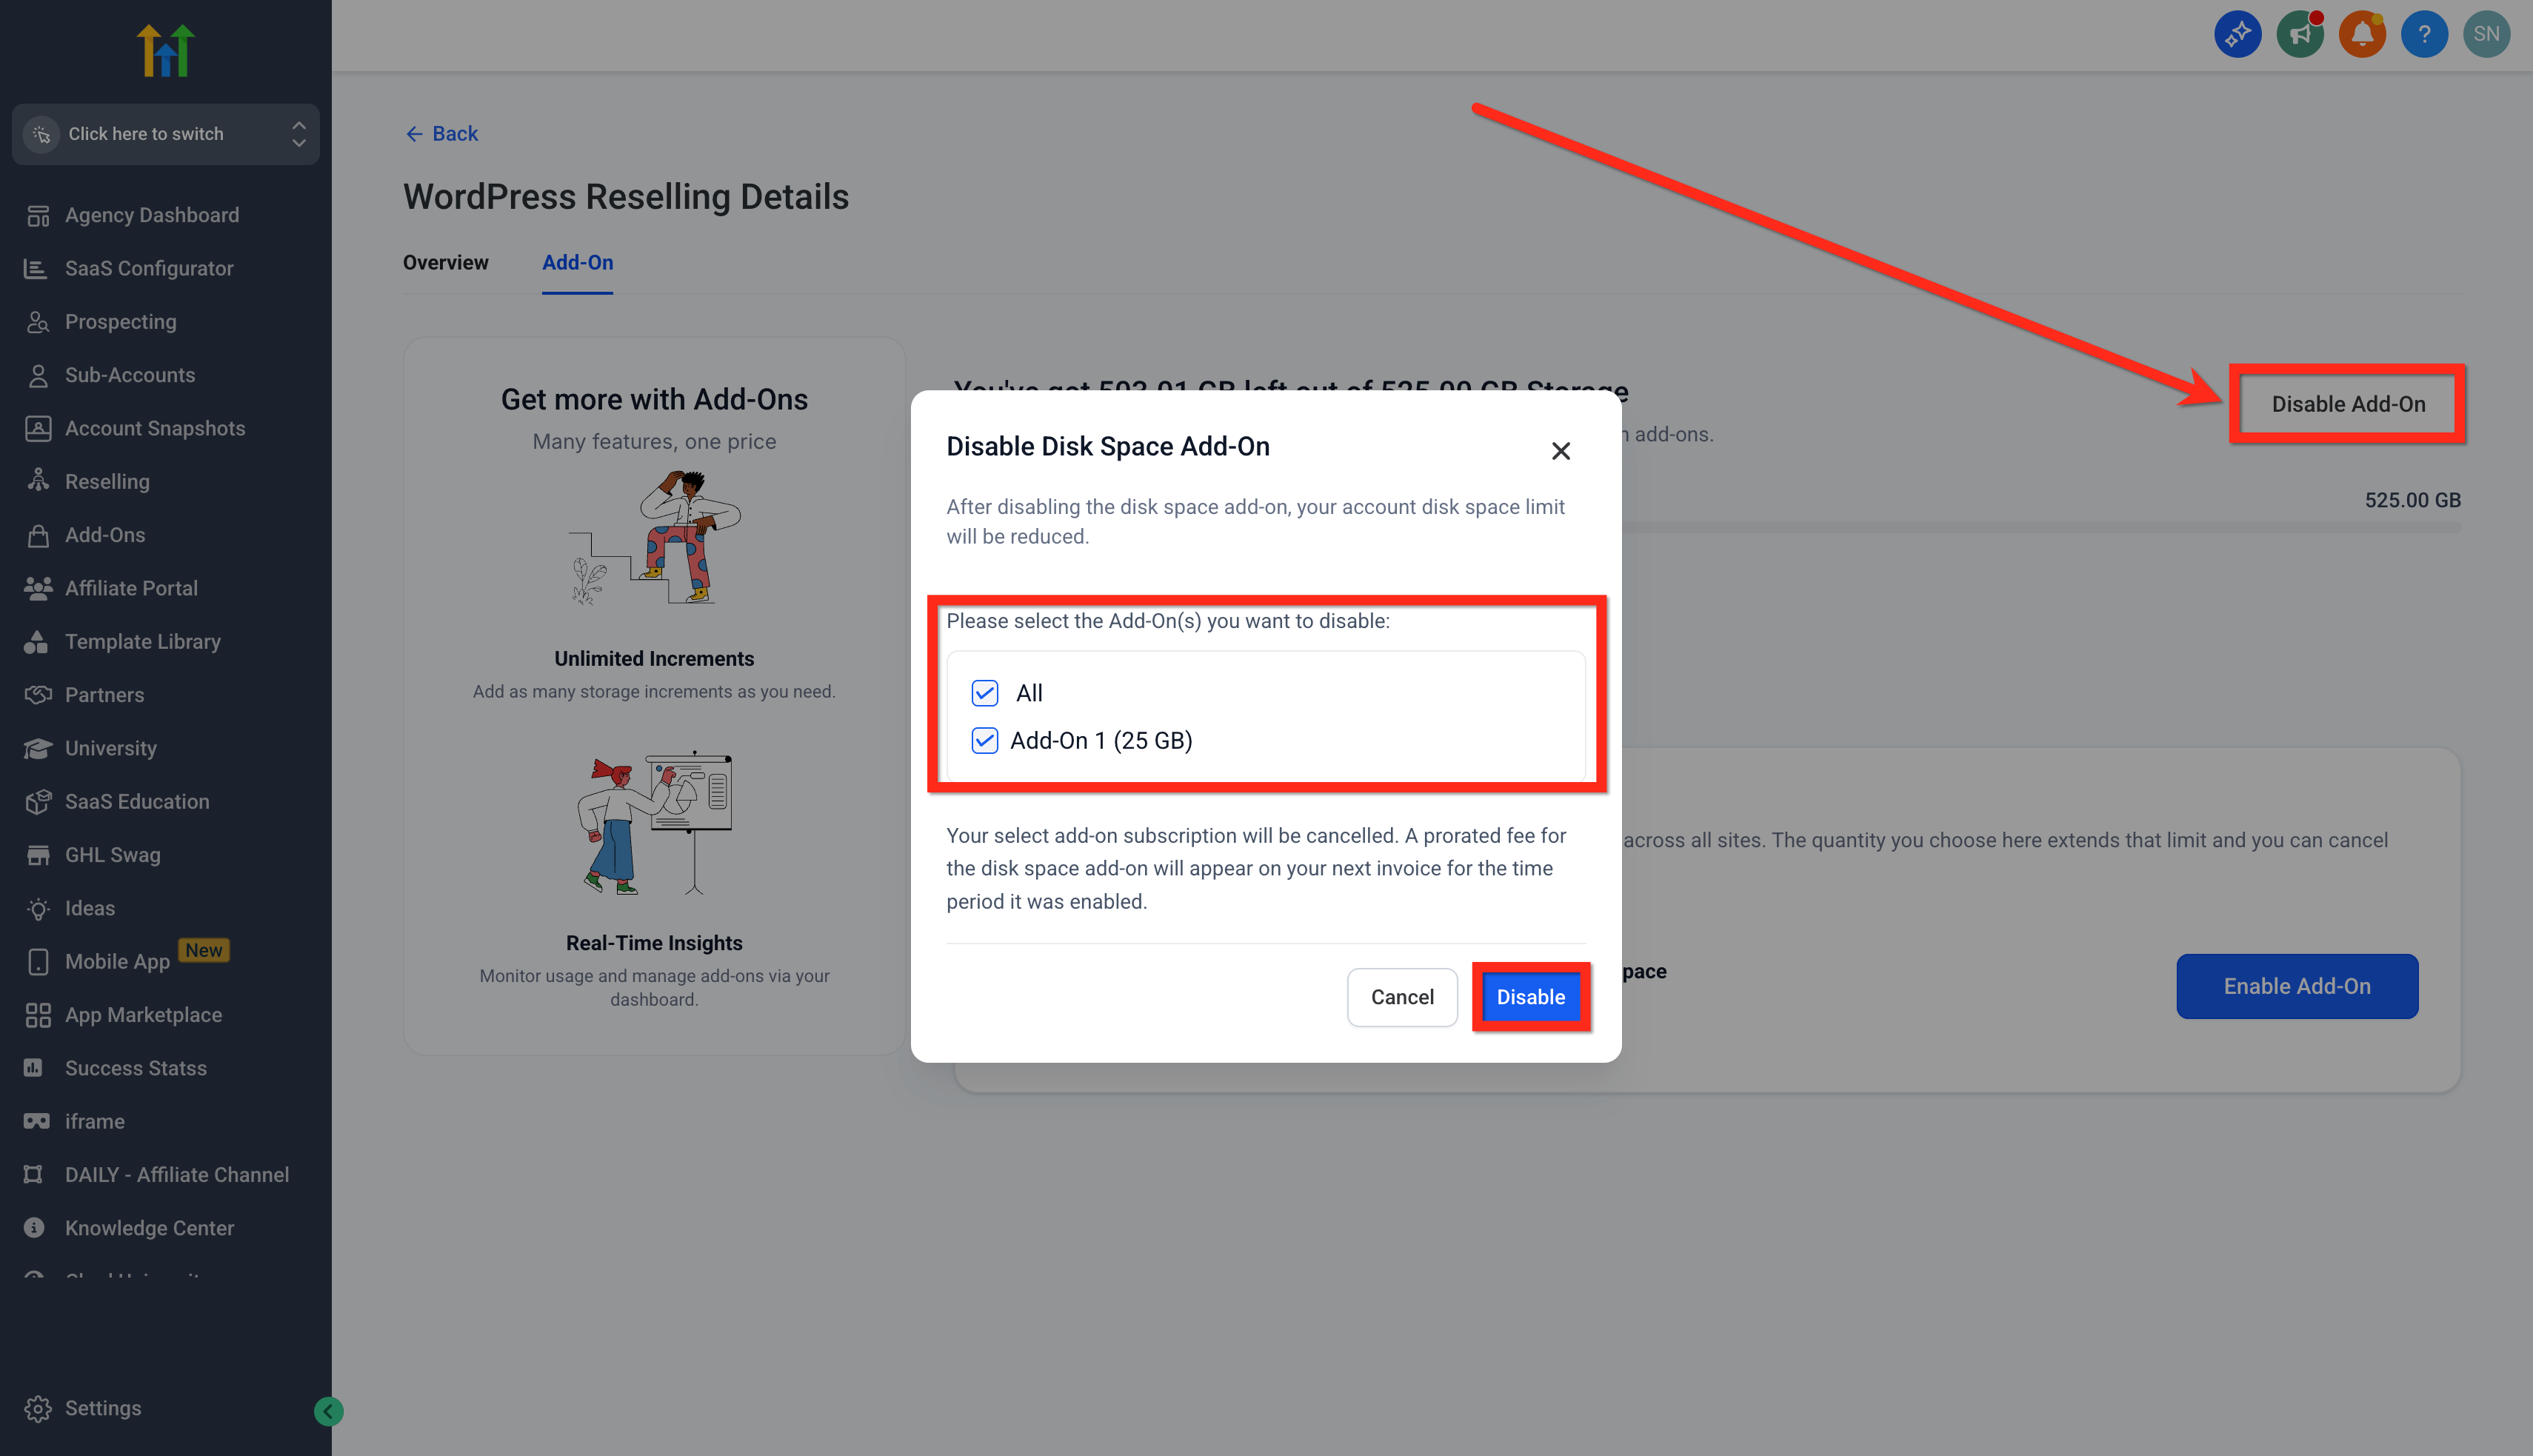Click the switcher up-down chevrons

(299, 134)
